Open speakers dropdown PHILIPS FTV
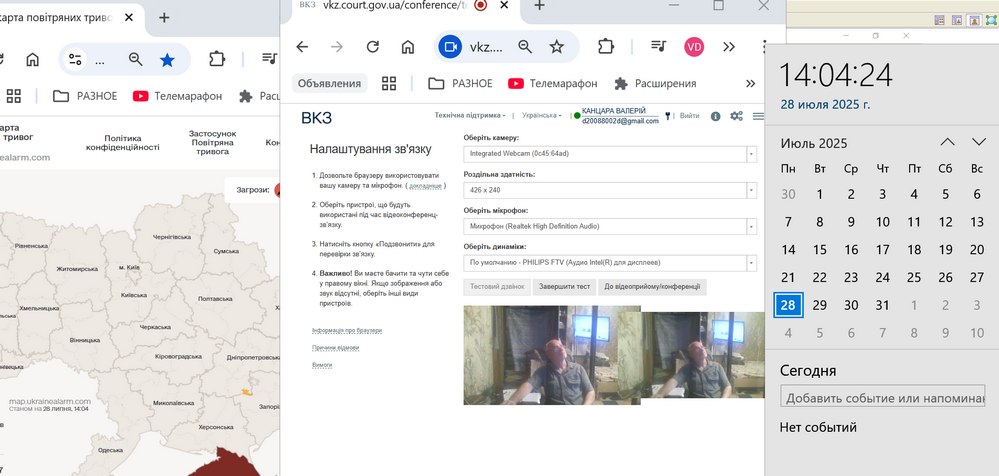This screenshot has height=476, width=999. (x=610, y=263)
